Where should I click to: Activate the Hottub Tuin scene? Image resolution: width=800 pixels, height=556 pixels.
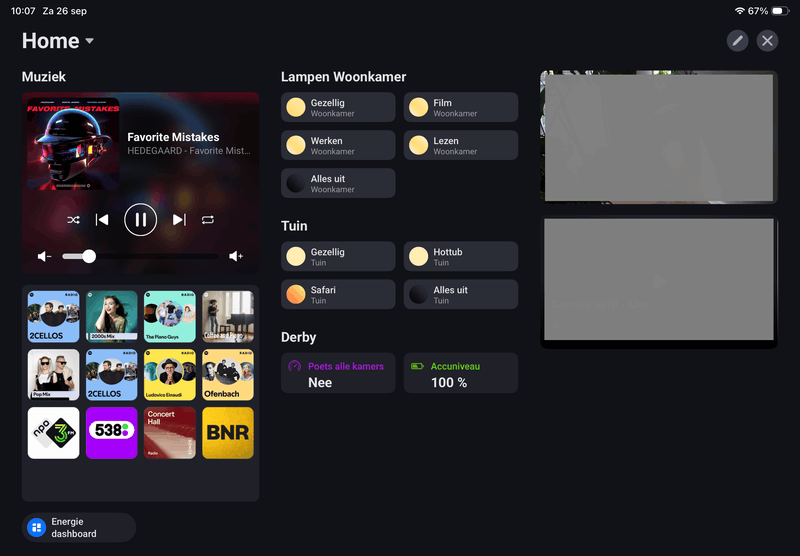[x=461, y=256]
